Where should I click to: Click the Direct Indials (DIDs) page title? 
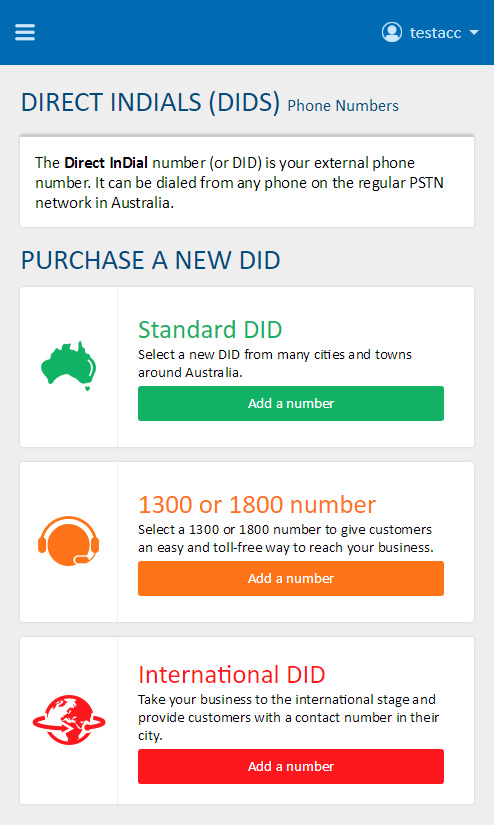click(150, 103)
